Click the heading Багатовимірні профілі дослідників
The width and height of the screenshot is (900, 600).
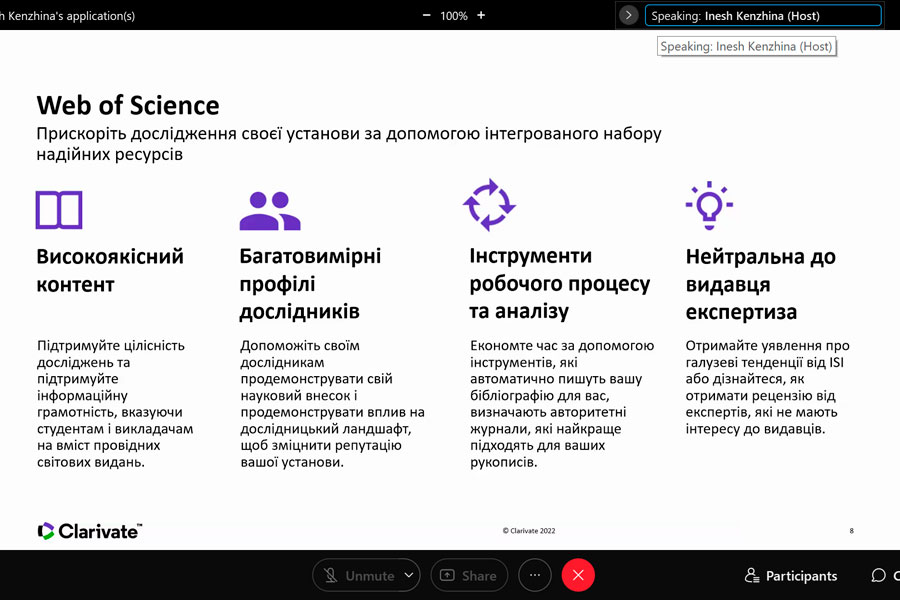(310, 284)
